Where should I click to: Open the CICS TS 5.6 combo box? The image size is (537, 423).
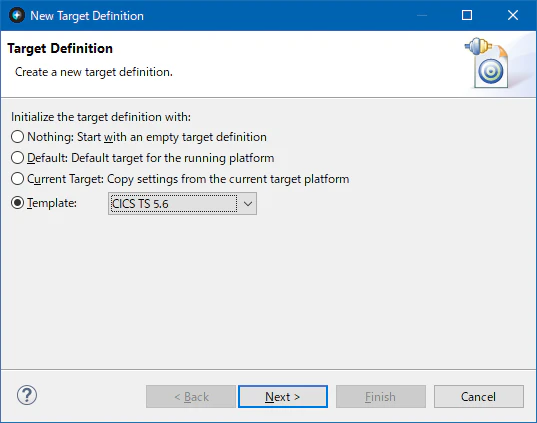pos(182,204)
